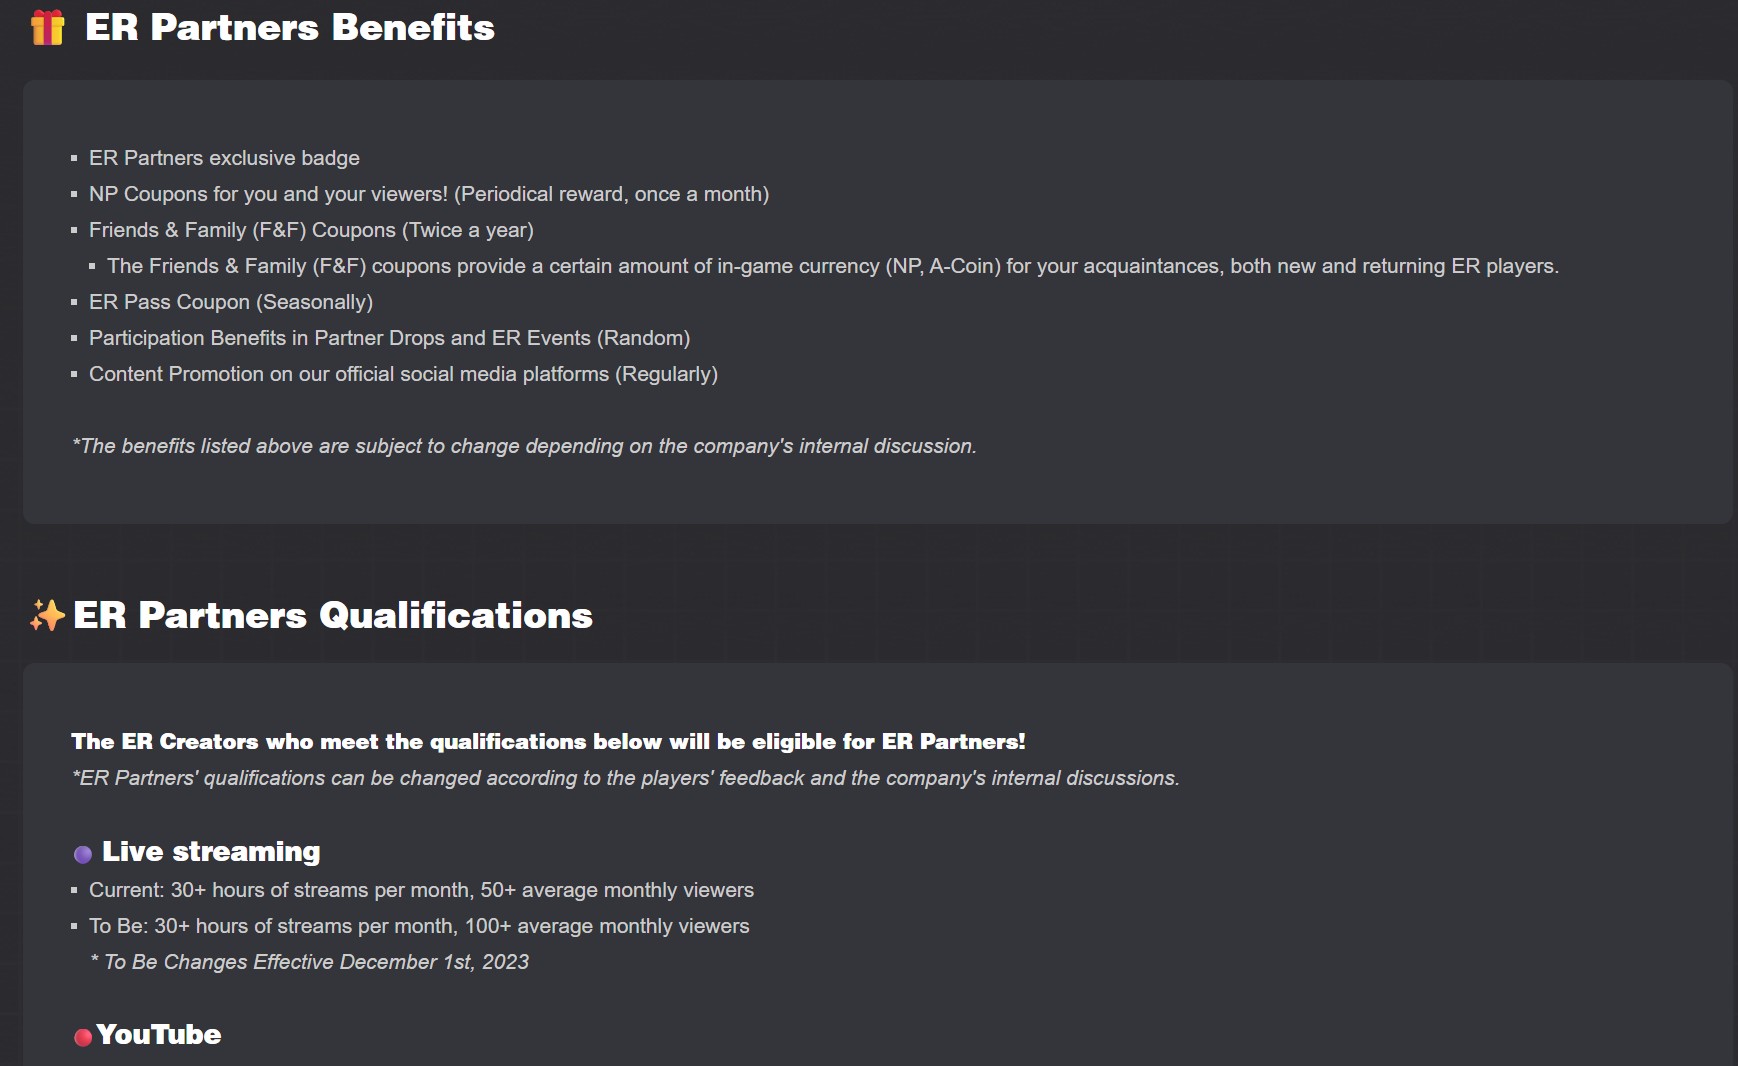
Task: Click the To Be 100+ average viewers requirement
Action: pos(419,926)
